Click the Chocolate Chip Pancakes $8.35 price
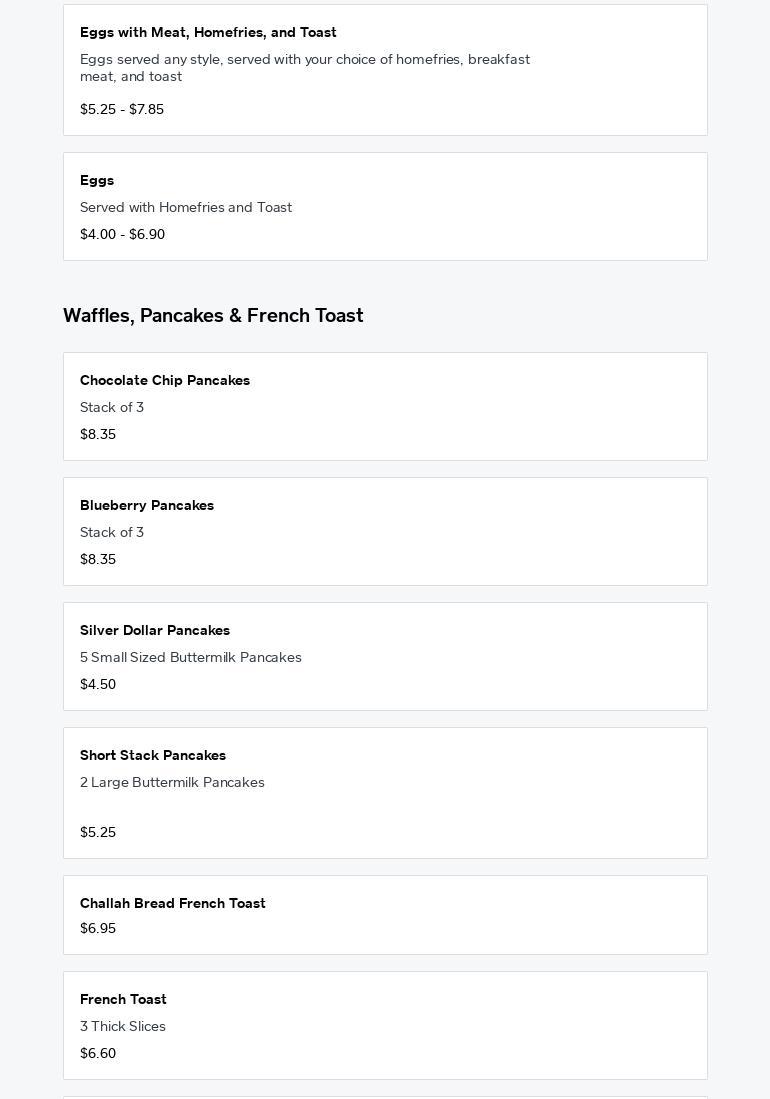770x1099 pixels. coord(98,434)
